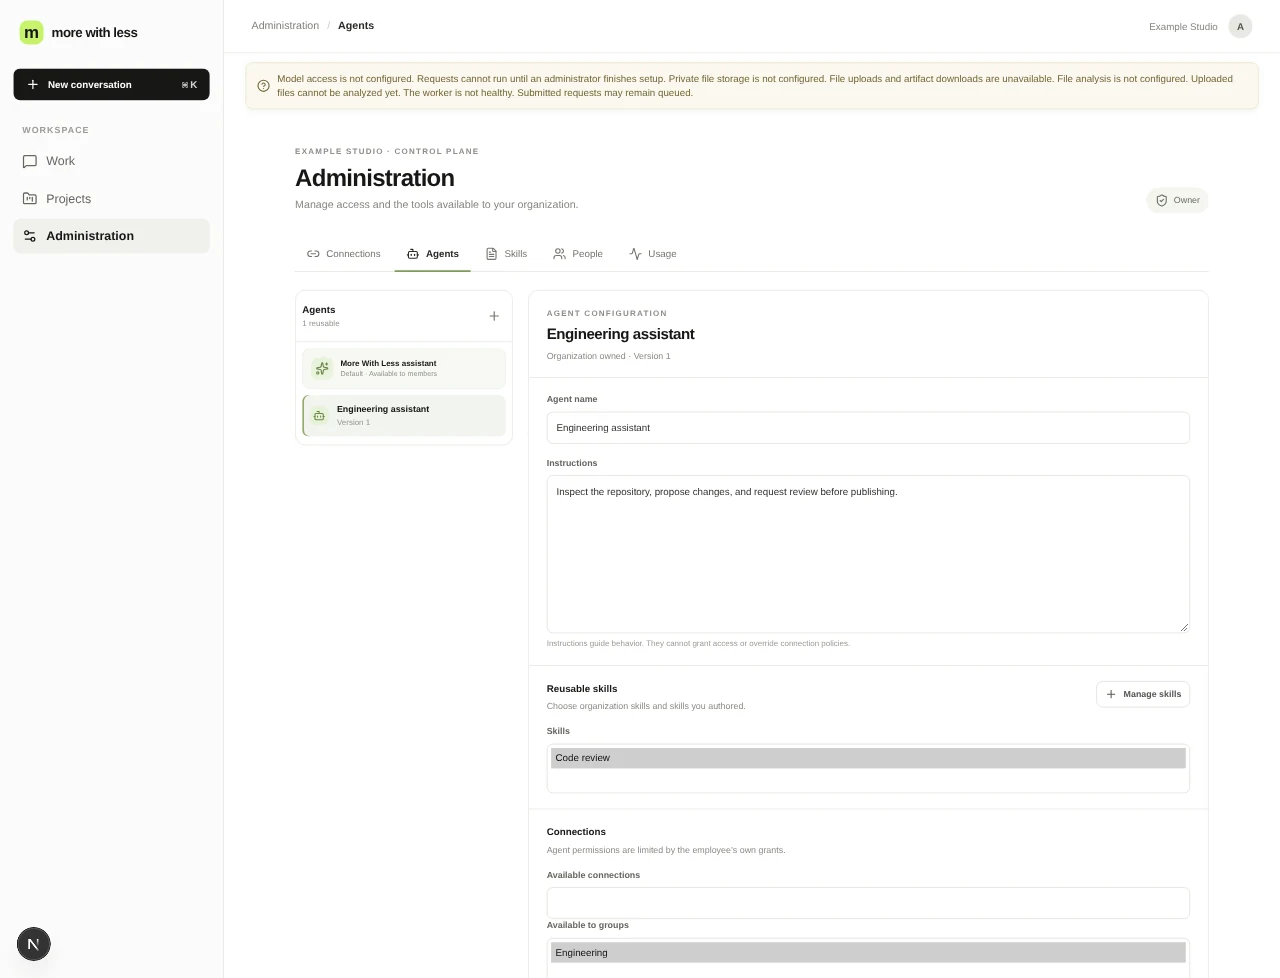
Task: Click the '1 reusable' agents count
Action: pyautogui.click(x=321, y=324)
